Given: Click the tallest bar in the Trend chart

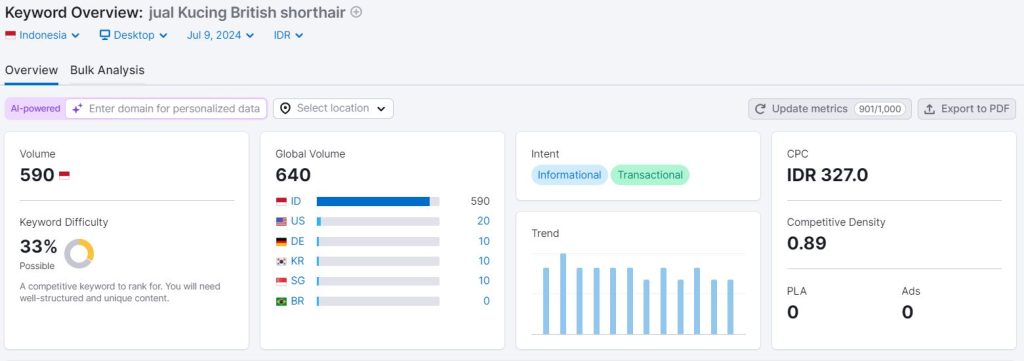Looking at the screenshot, I should pyautogui.click(x=563, y=294).
